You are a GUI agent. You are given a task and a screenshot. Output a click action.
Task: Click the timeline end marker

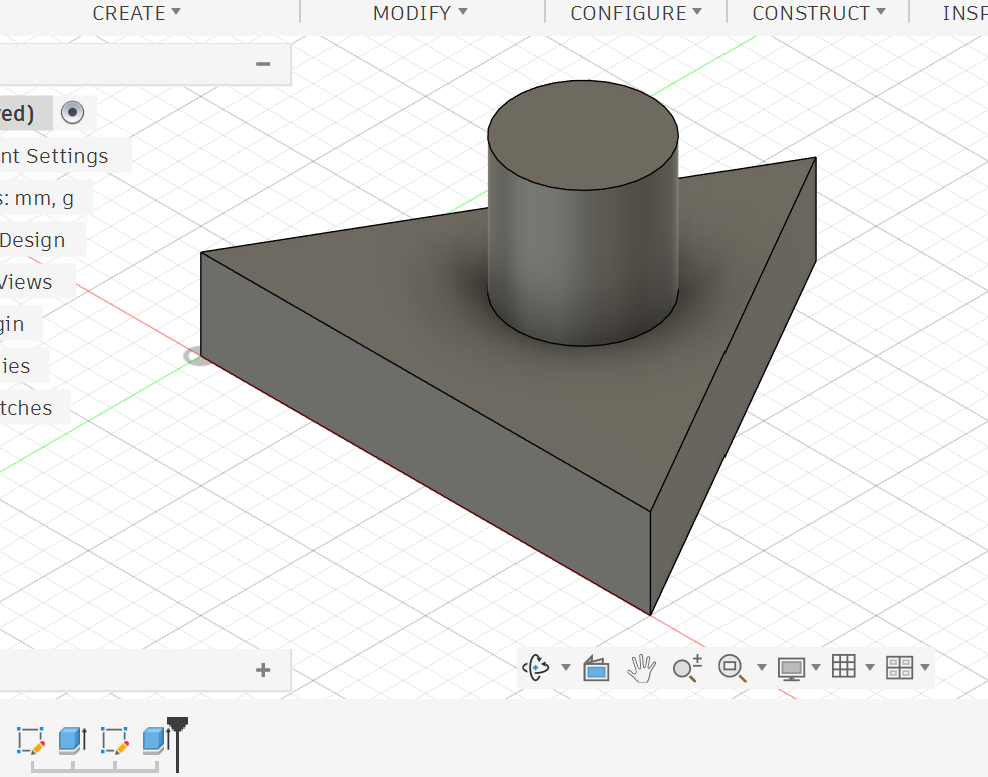178,744
